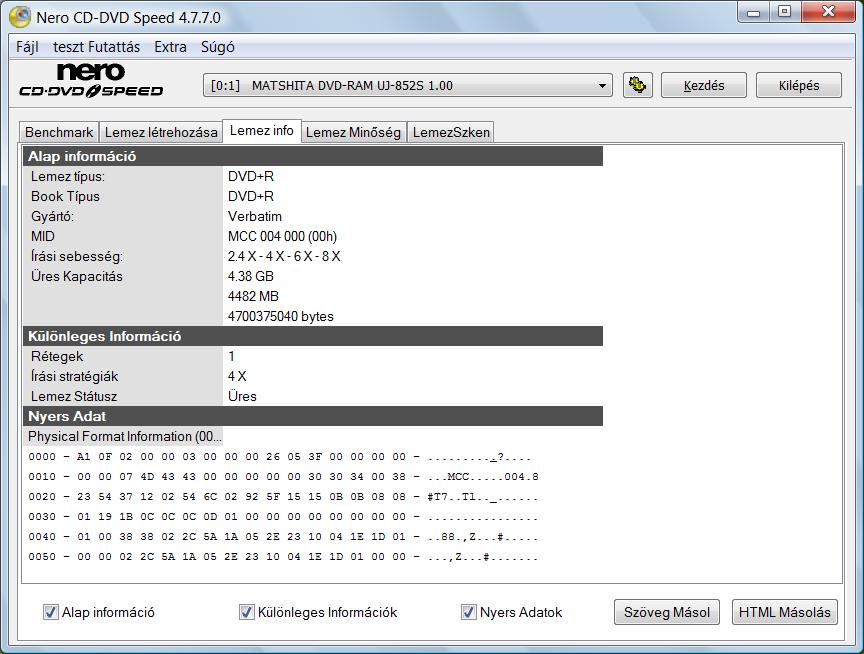Image resolution: width=864 pixels, height=654 pixels.
Task: Open the teszt Futattás menu
Action: pos(96,47)
